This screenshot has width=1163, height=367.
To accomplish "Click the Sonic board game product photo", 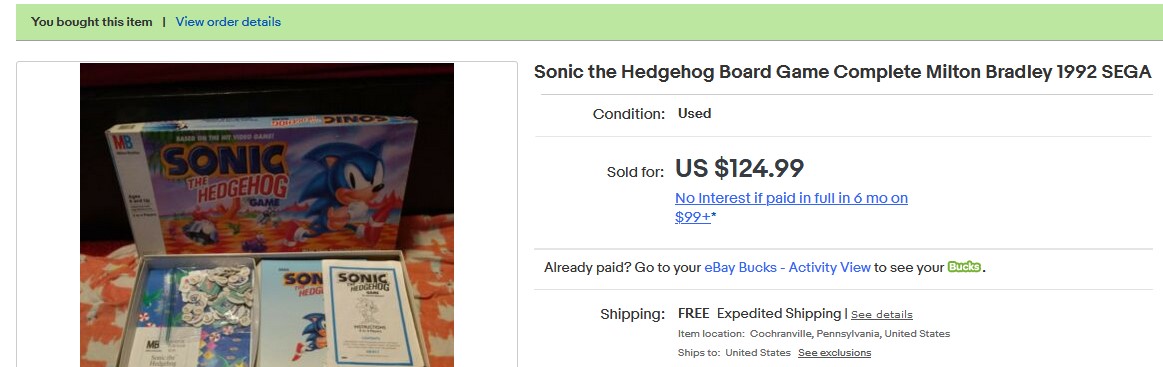I will click(267, 215).
